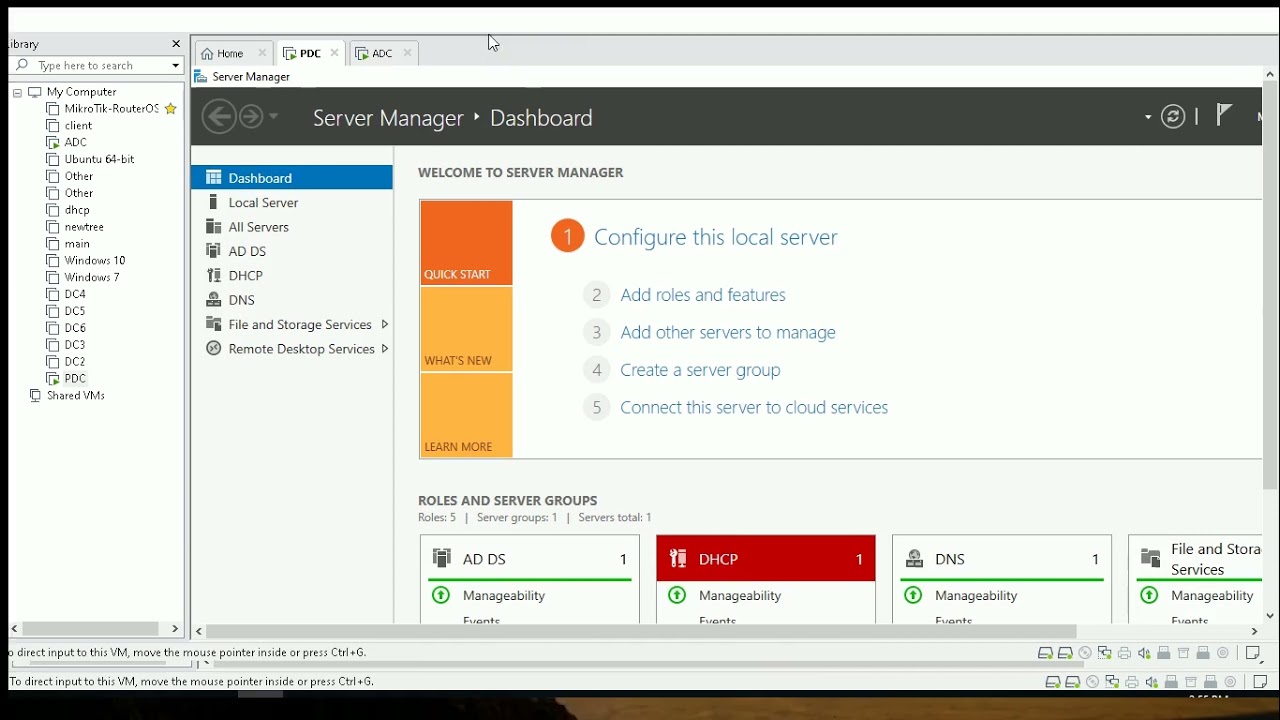Image resolution: width=1280 pixels, height=720 pixels.
Task: Select the MikroTik-RouterOS VM in the library
Action: click(111, 109)
